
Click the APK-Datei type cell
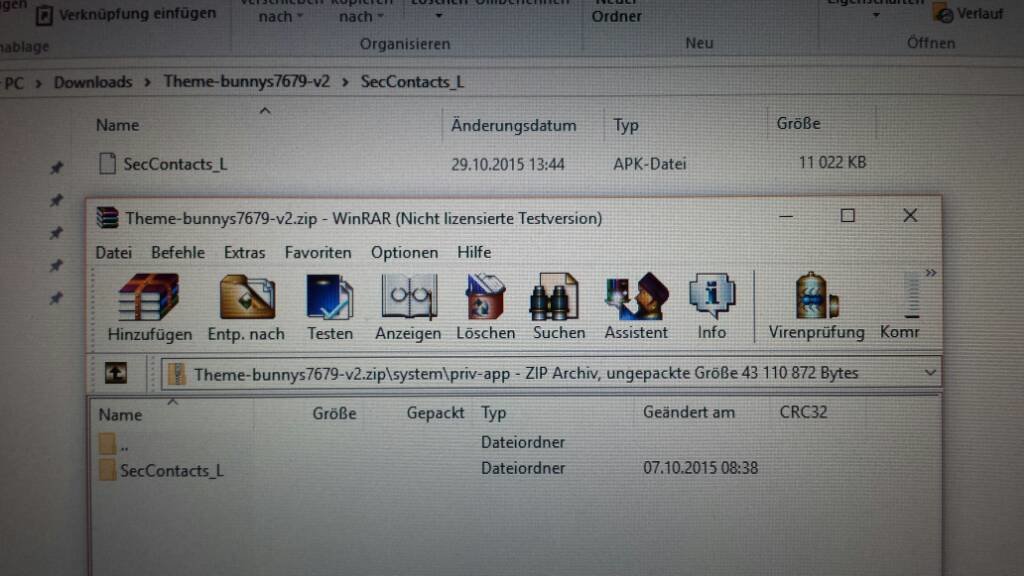[649, 164]
